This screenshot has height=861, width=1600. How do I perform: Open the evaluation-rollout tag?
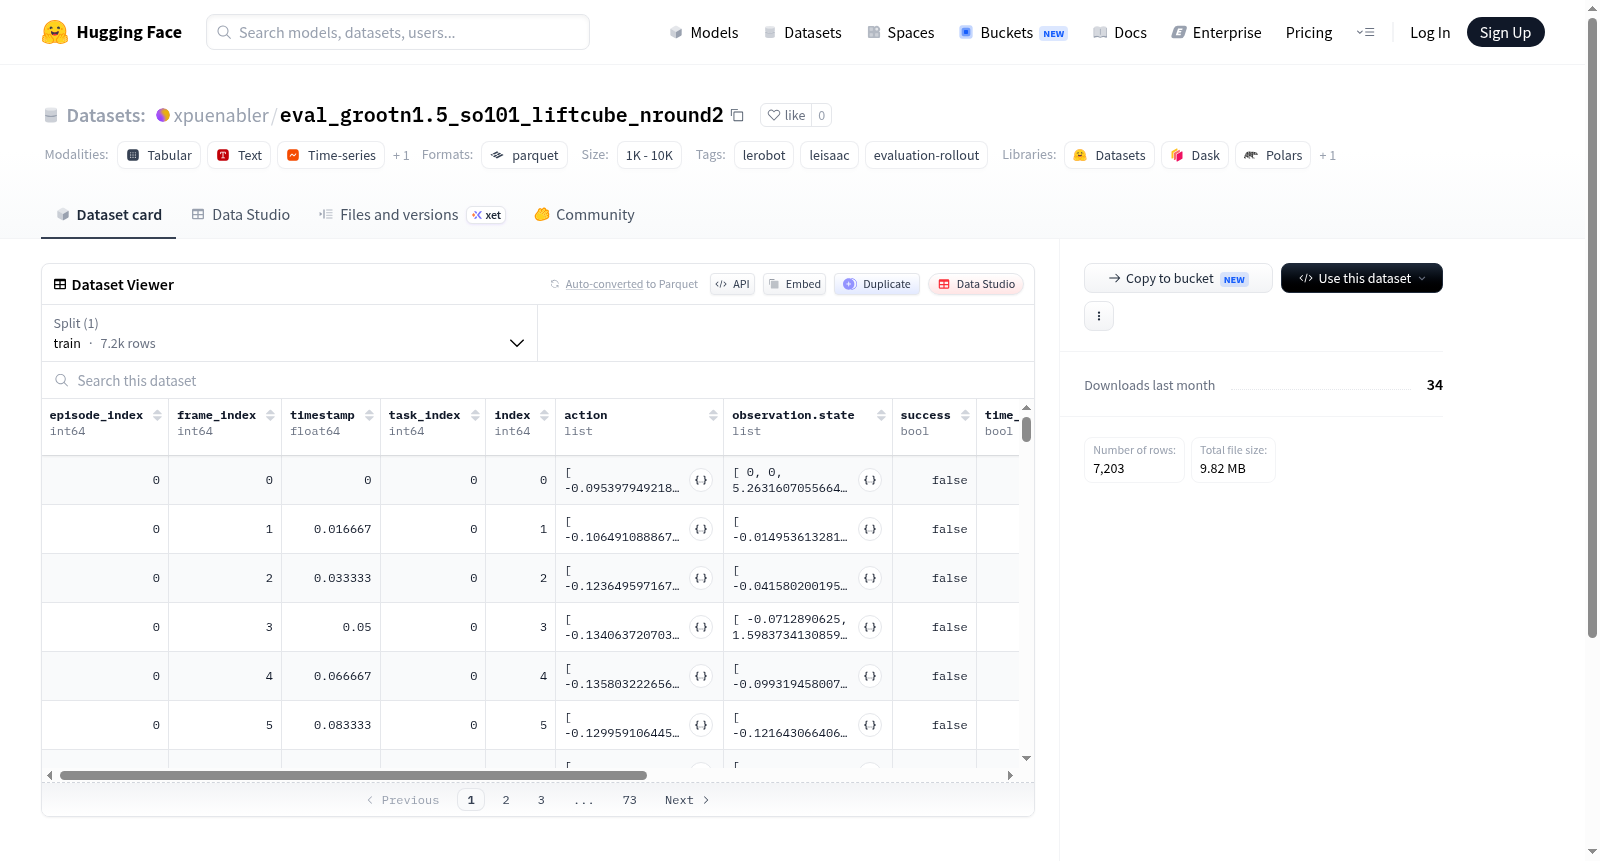(x=926, y=155)
